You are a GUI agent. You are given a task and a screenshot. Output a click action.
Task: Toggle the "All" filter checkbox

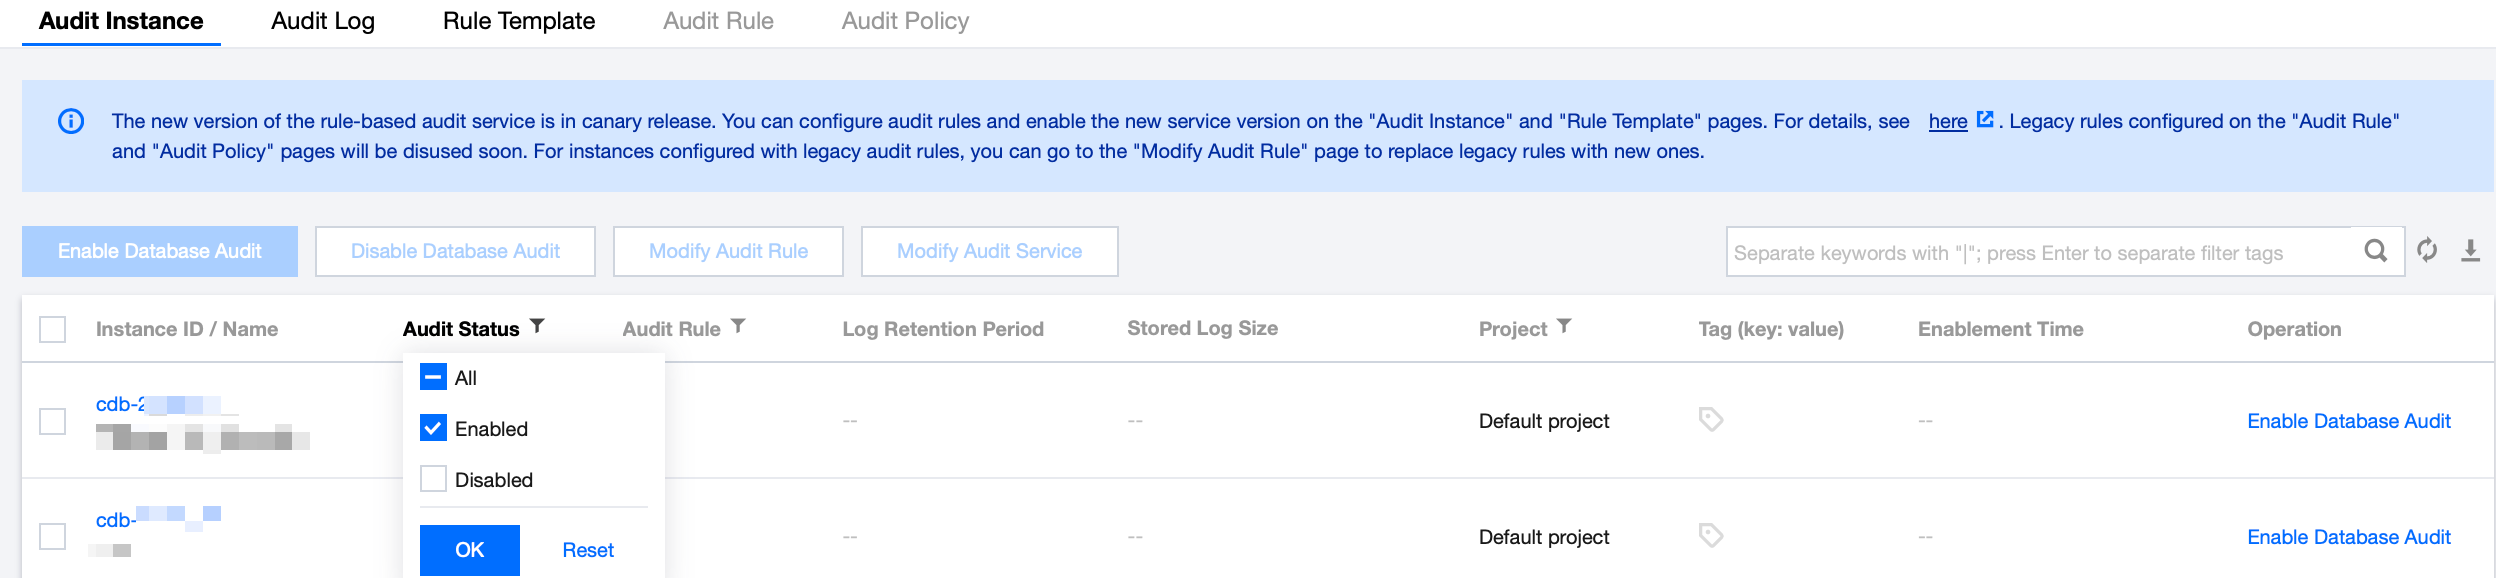coord(433,377)
